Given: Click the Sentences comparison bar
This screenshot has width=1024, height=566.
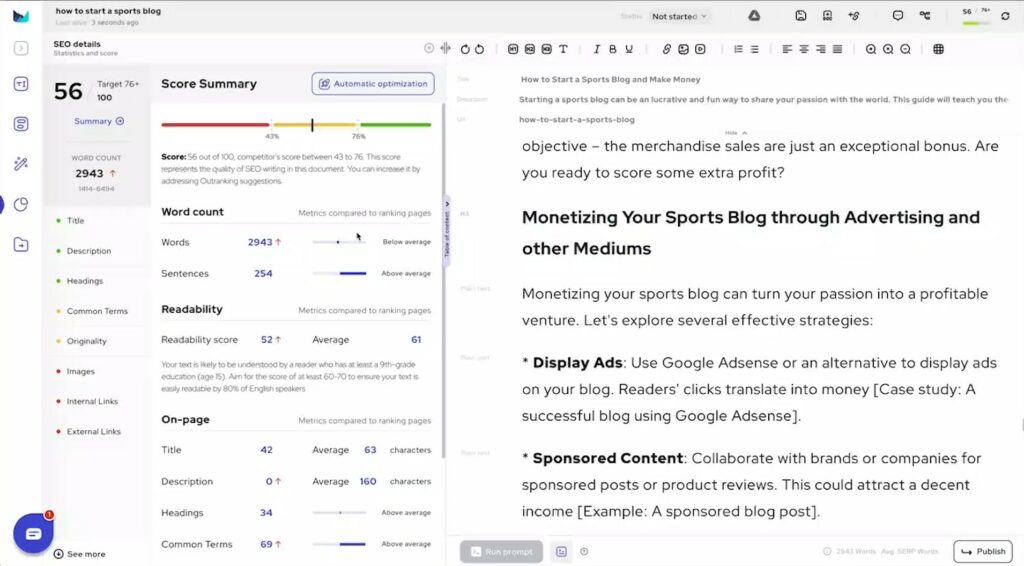Looking at the screenshot, I should (x=339, y=274).
